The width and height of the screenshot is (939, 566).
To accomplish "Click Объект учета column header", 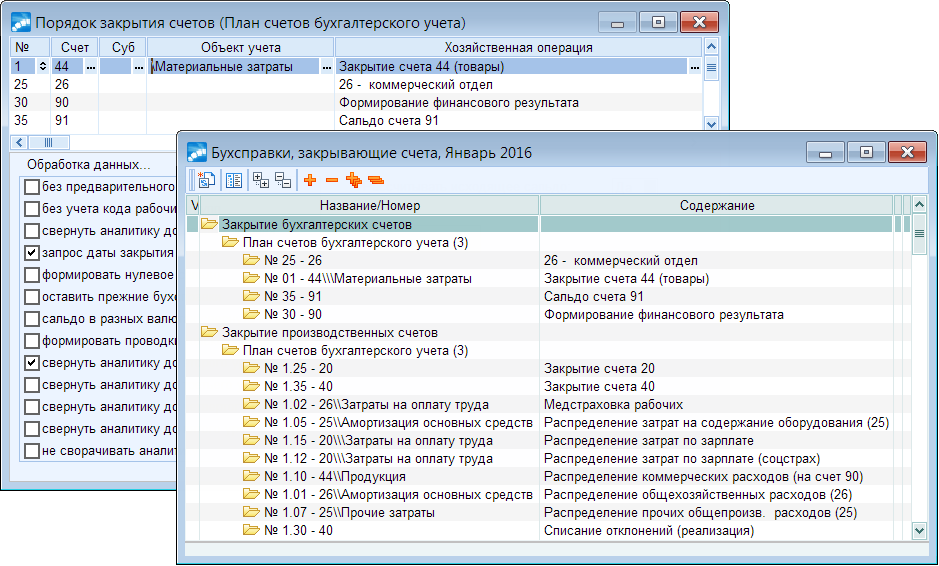I will 240,47.
